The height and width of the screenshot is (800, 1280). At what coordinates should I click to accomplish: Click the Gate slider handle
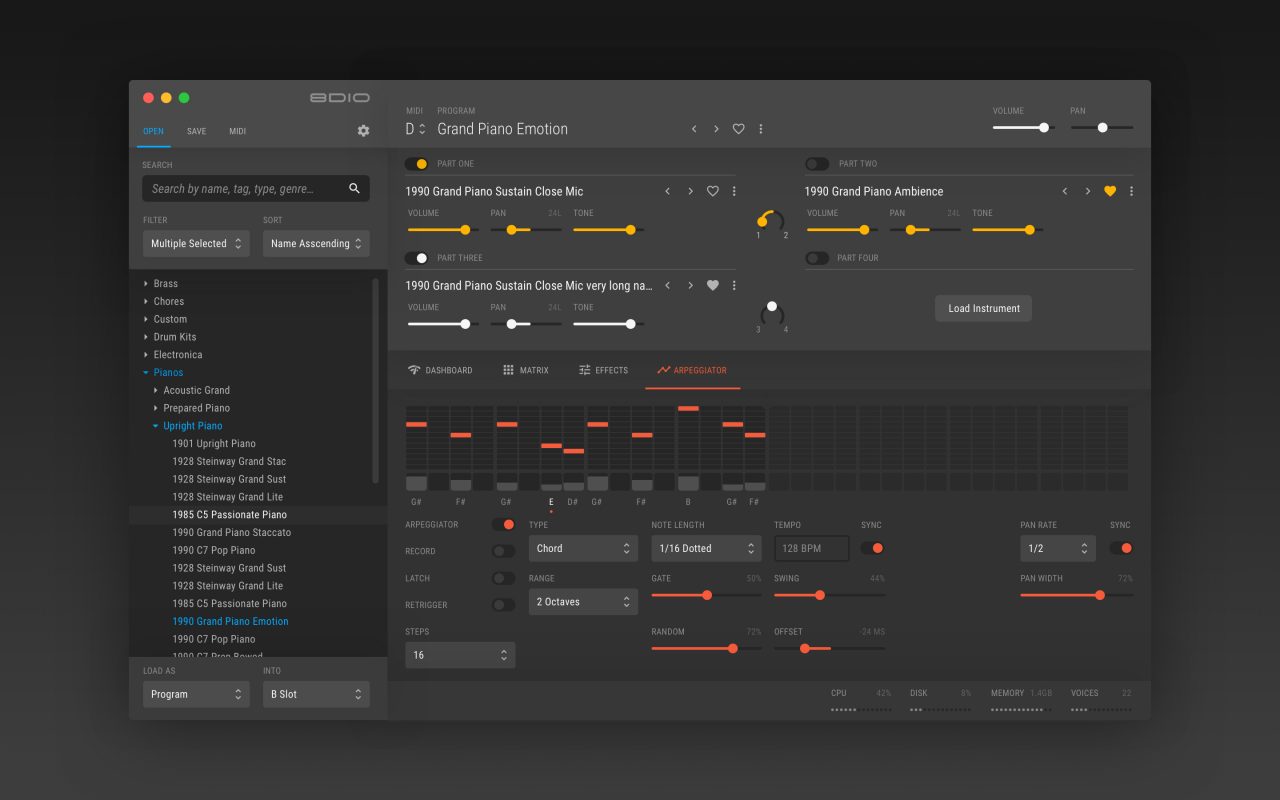[x=707, y=595]
